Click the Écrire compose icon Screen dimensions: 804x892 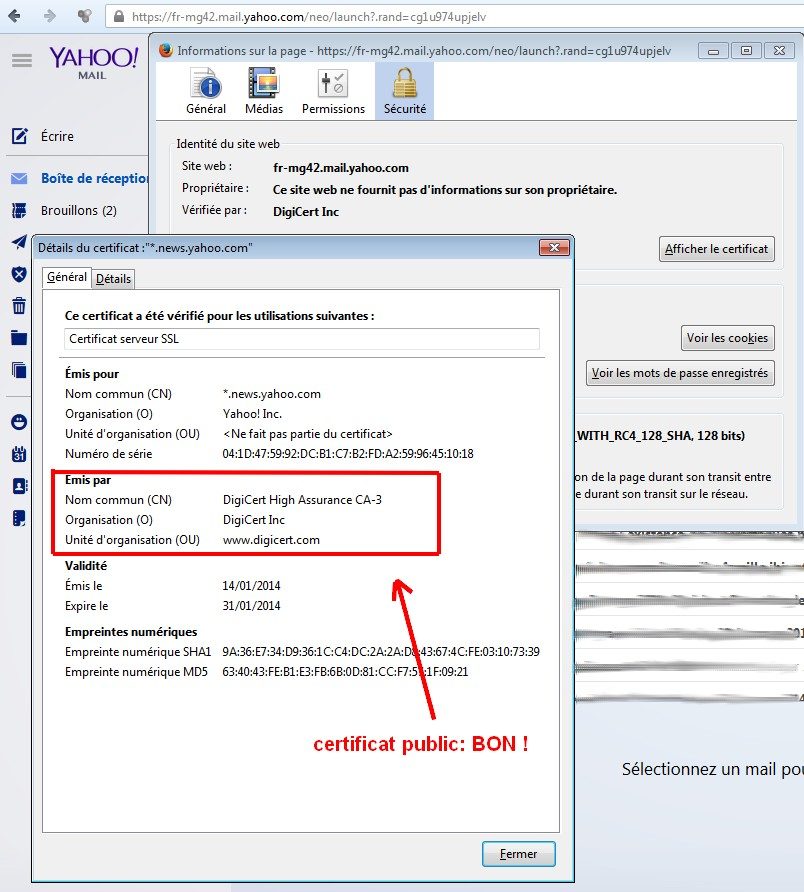point(19,136)
